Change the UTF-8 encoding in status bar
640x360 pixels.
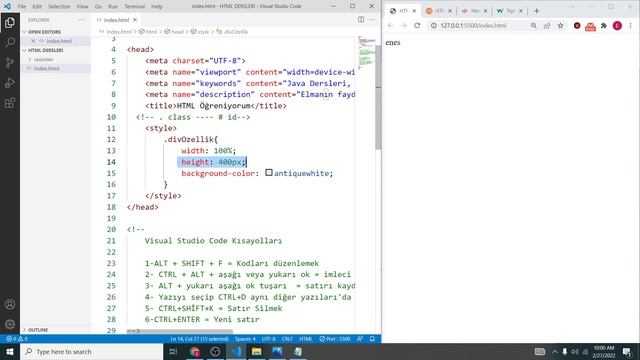point(268,339)
